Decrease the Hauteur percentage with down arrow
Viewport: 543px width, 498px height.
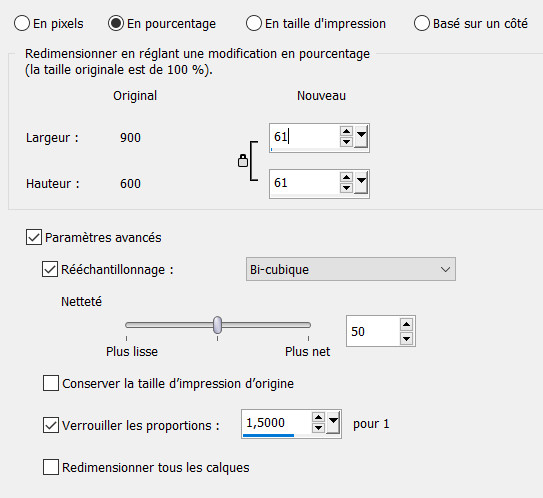coord(346,188)
